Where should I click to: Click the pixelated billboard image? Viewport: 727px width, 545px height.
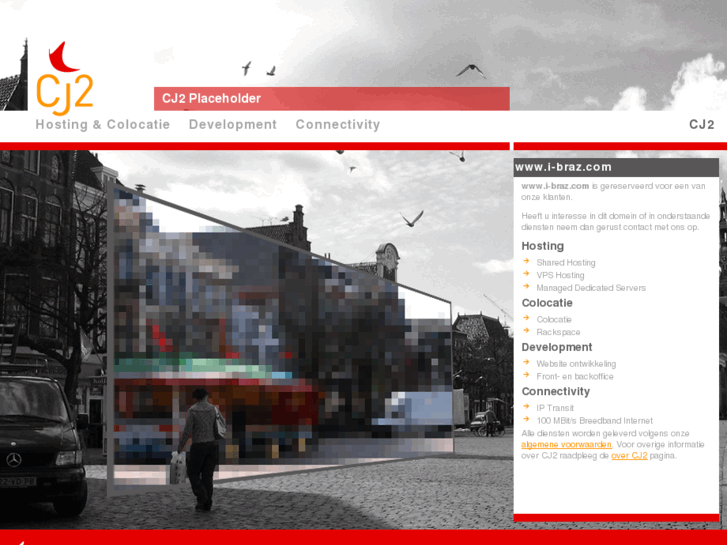tap(280, 339)
